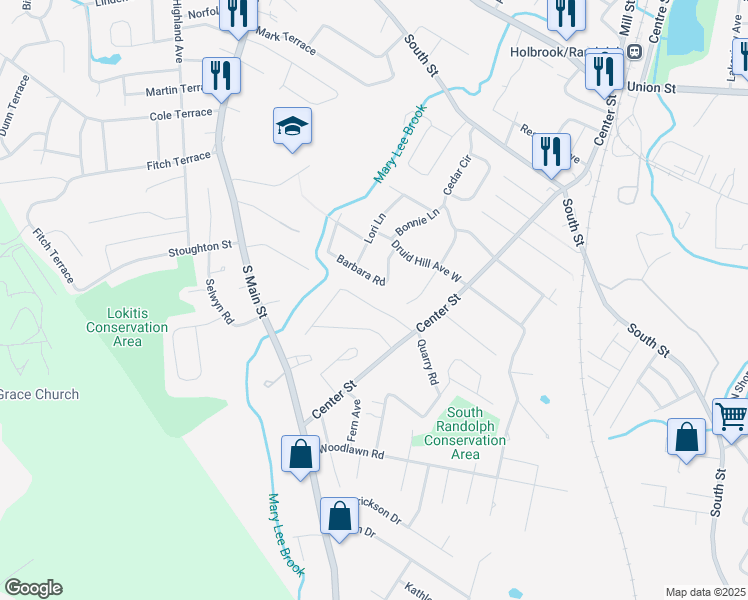Viewport: 748px width, 600px height.
Task: Click the South Randolph Conservation Area label
Action: [x=465, y=433]
